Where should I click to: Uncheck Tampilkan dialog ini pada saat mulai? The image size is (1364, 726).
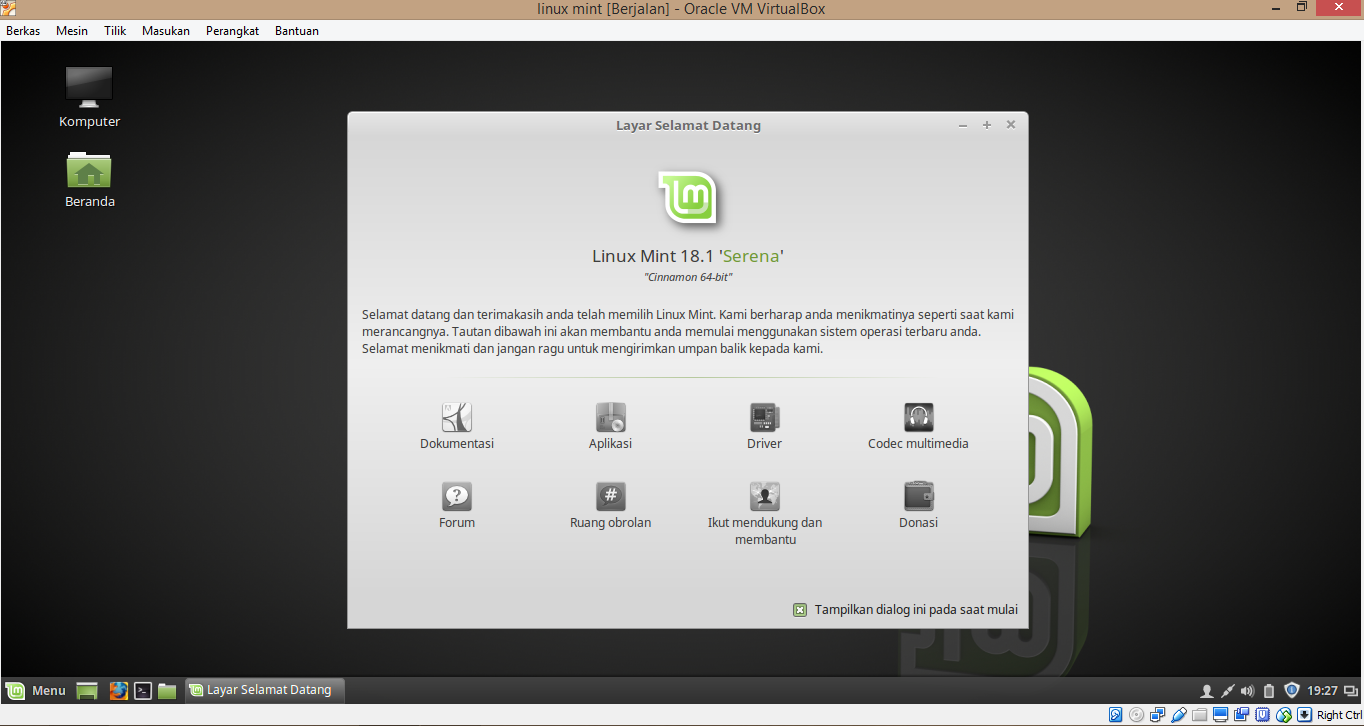tap(800, 609)
